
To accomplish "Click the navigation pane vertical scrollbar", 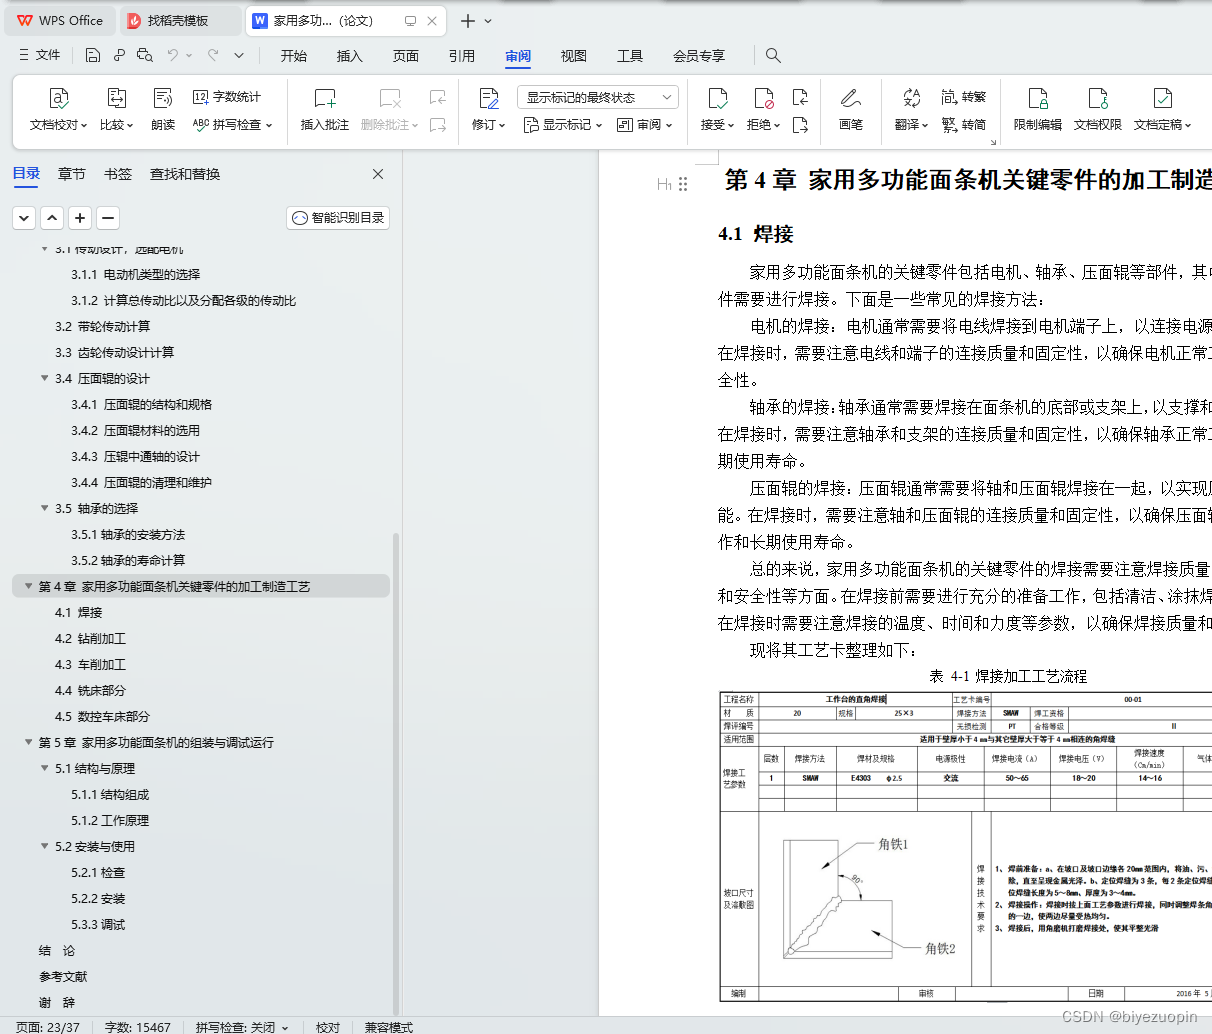I will point(396,773).
